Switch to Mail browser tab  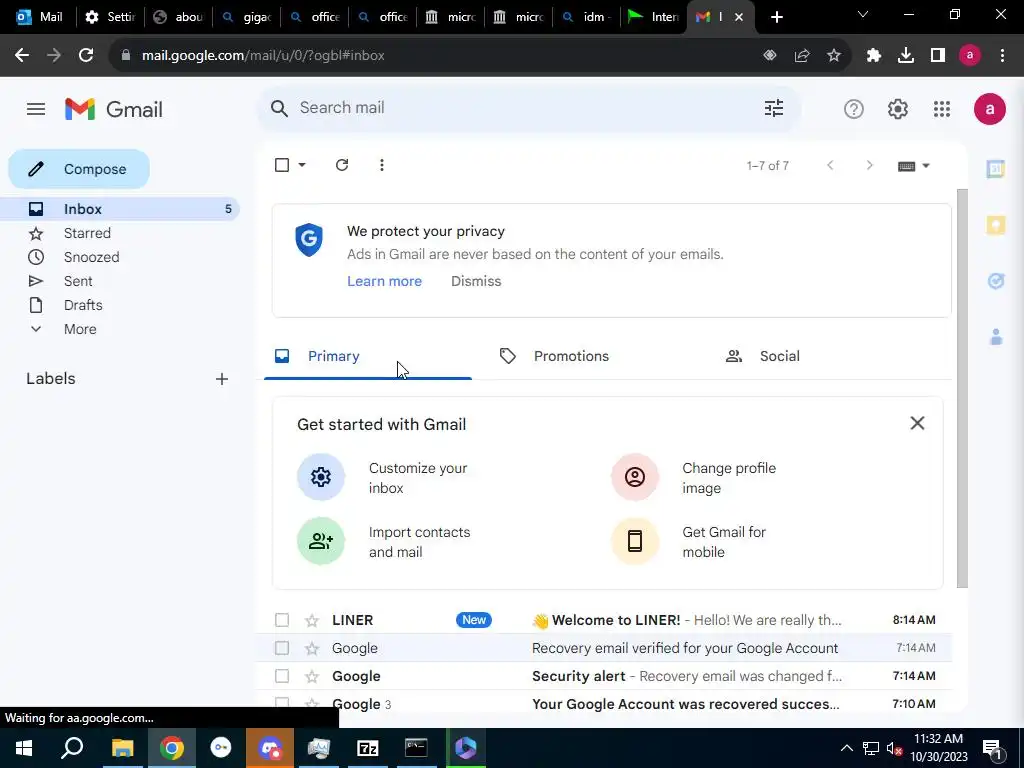pyautogui.click(x=39, y=17)
